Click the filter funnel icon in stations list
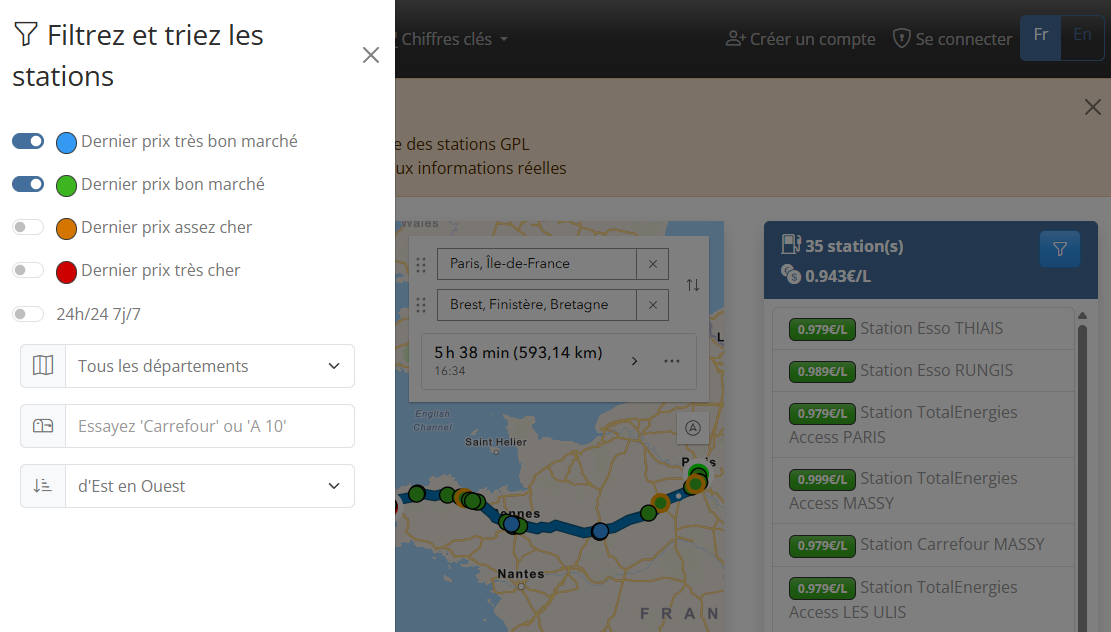1111x632 pixels. (x=1060, y=249)
